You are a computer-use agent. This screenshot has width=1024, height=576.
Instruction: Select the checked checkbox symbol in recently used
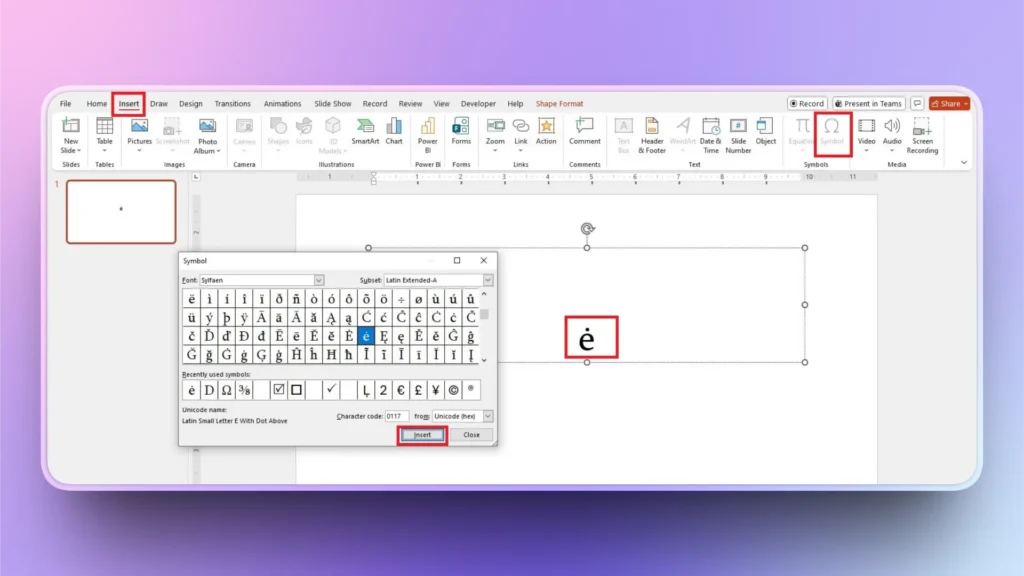coord(279,388)
